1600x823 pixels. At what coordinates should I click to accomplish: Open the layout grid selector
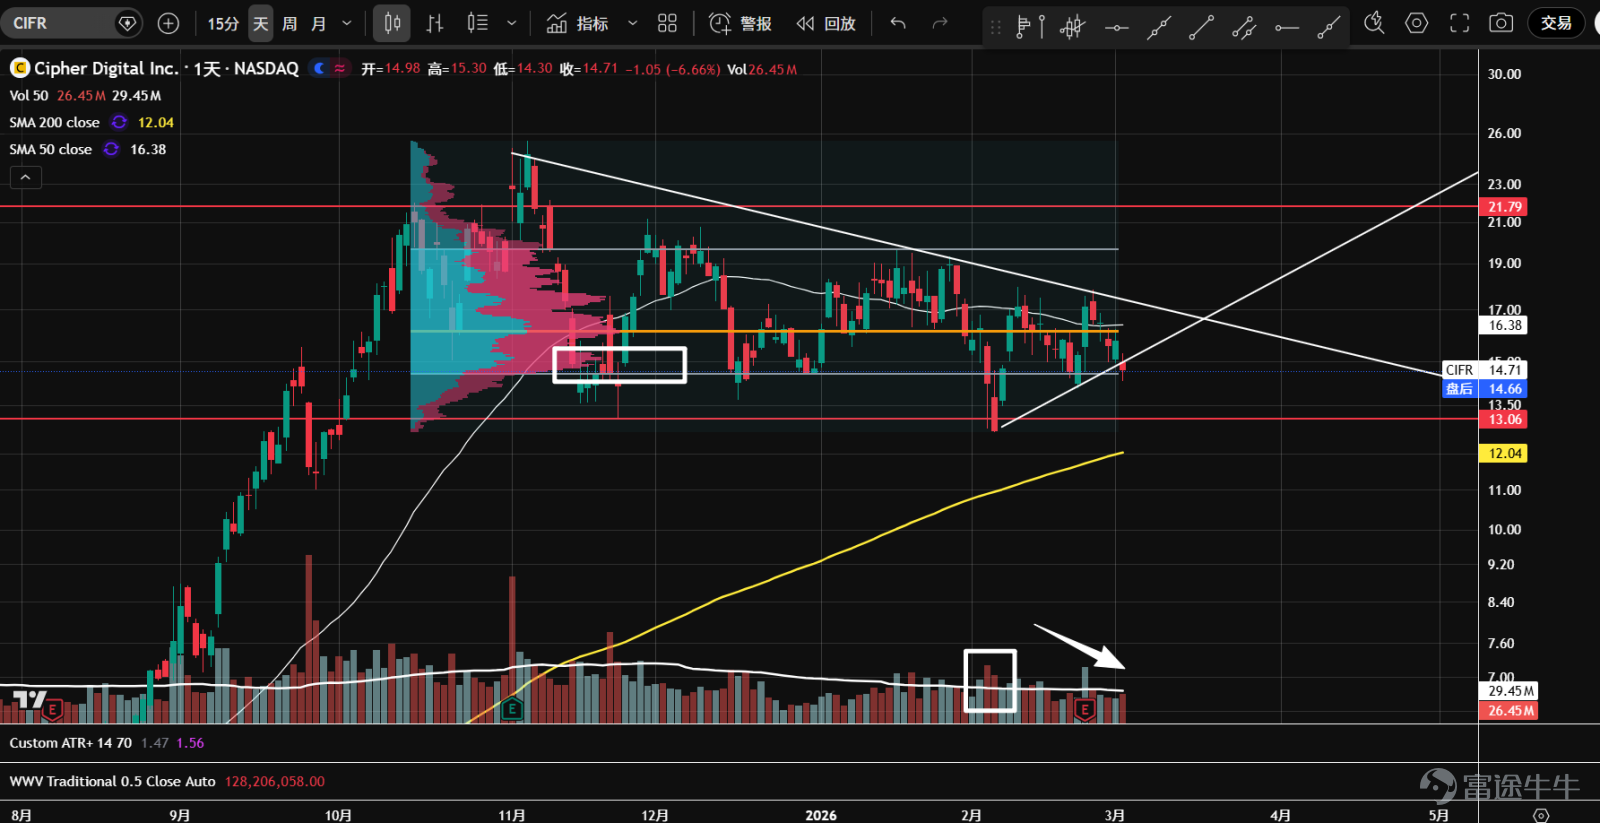tap(668, 23)
